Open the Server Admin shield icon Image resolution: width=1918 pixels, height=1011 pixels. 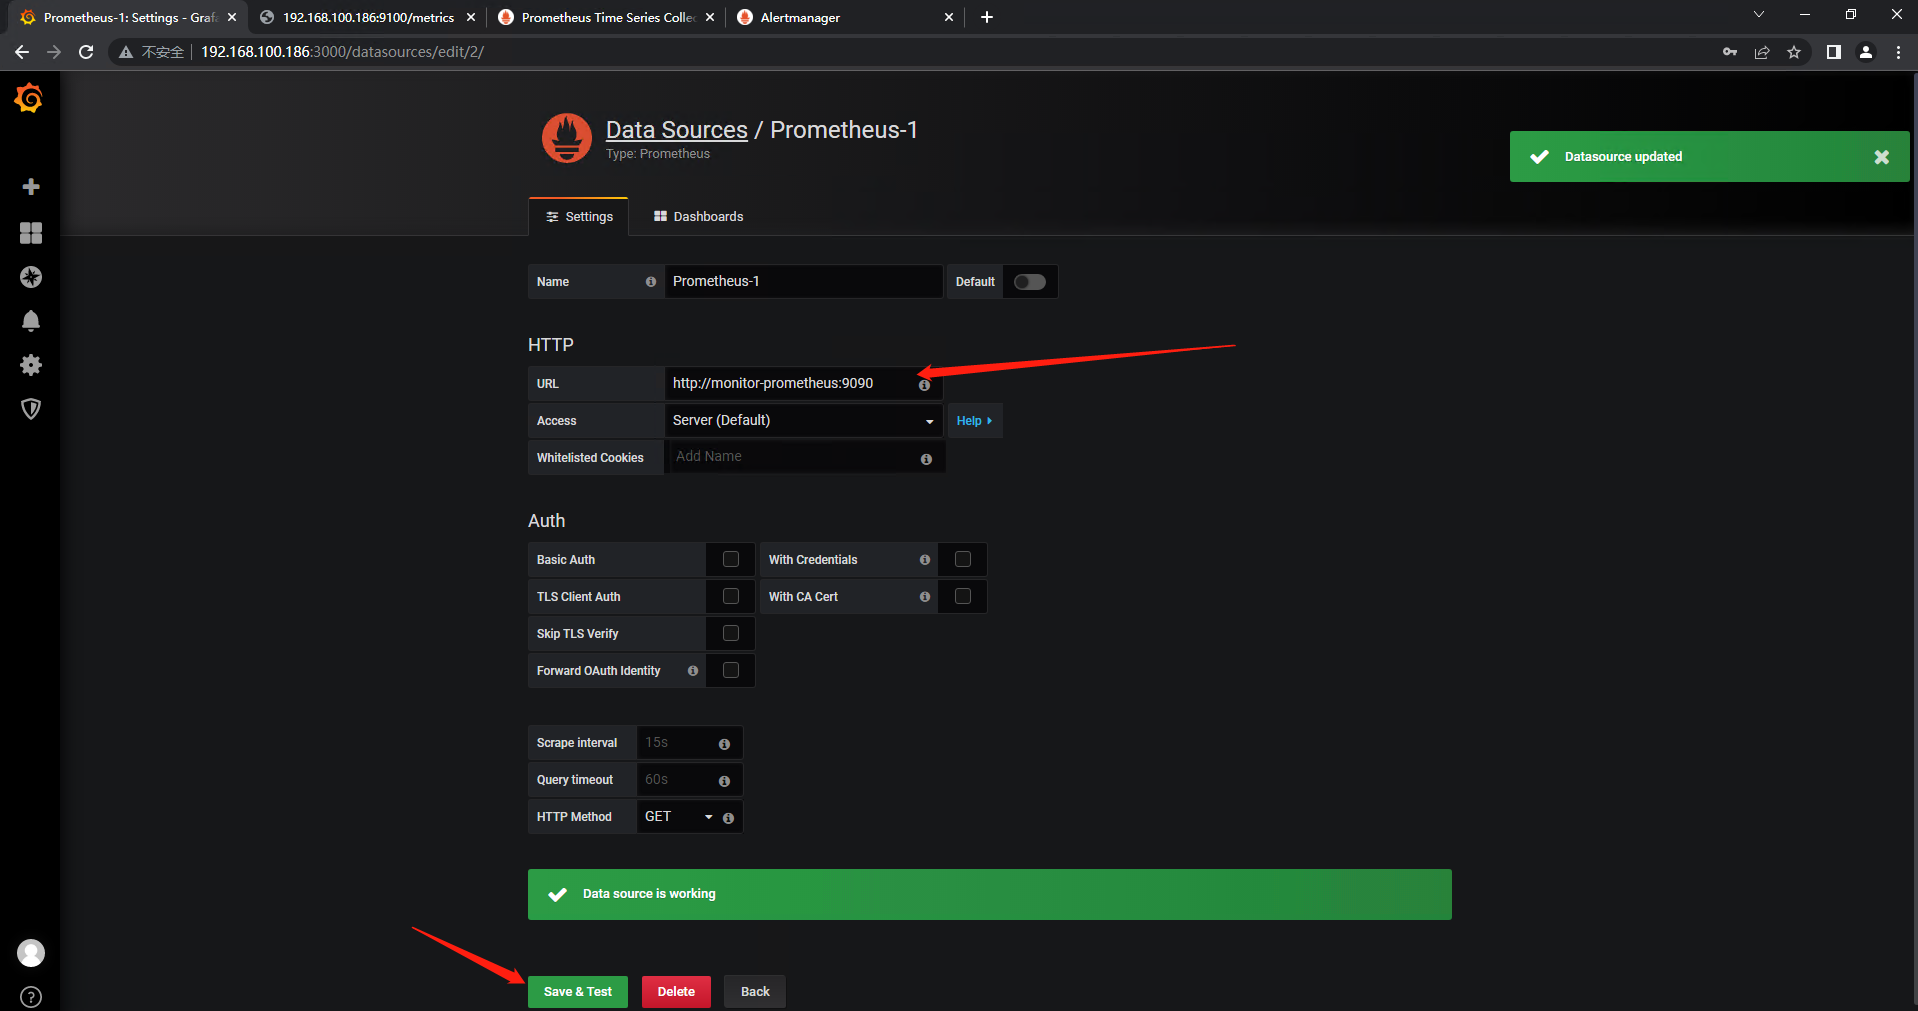point(31,409)
